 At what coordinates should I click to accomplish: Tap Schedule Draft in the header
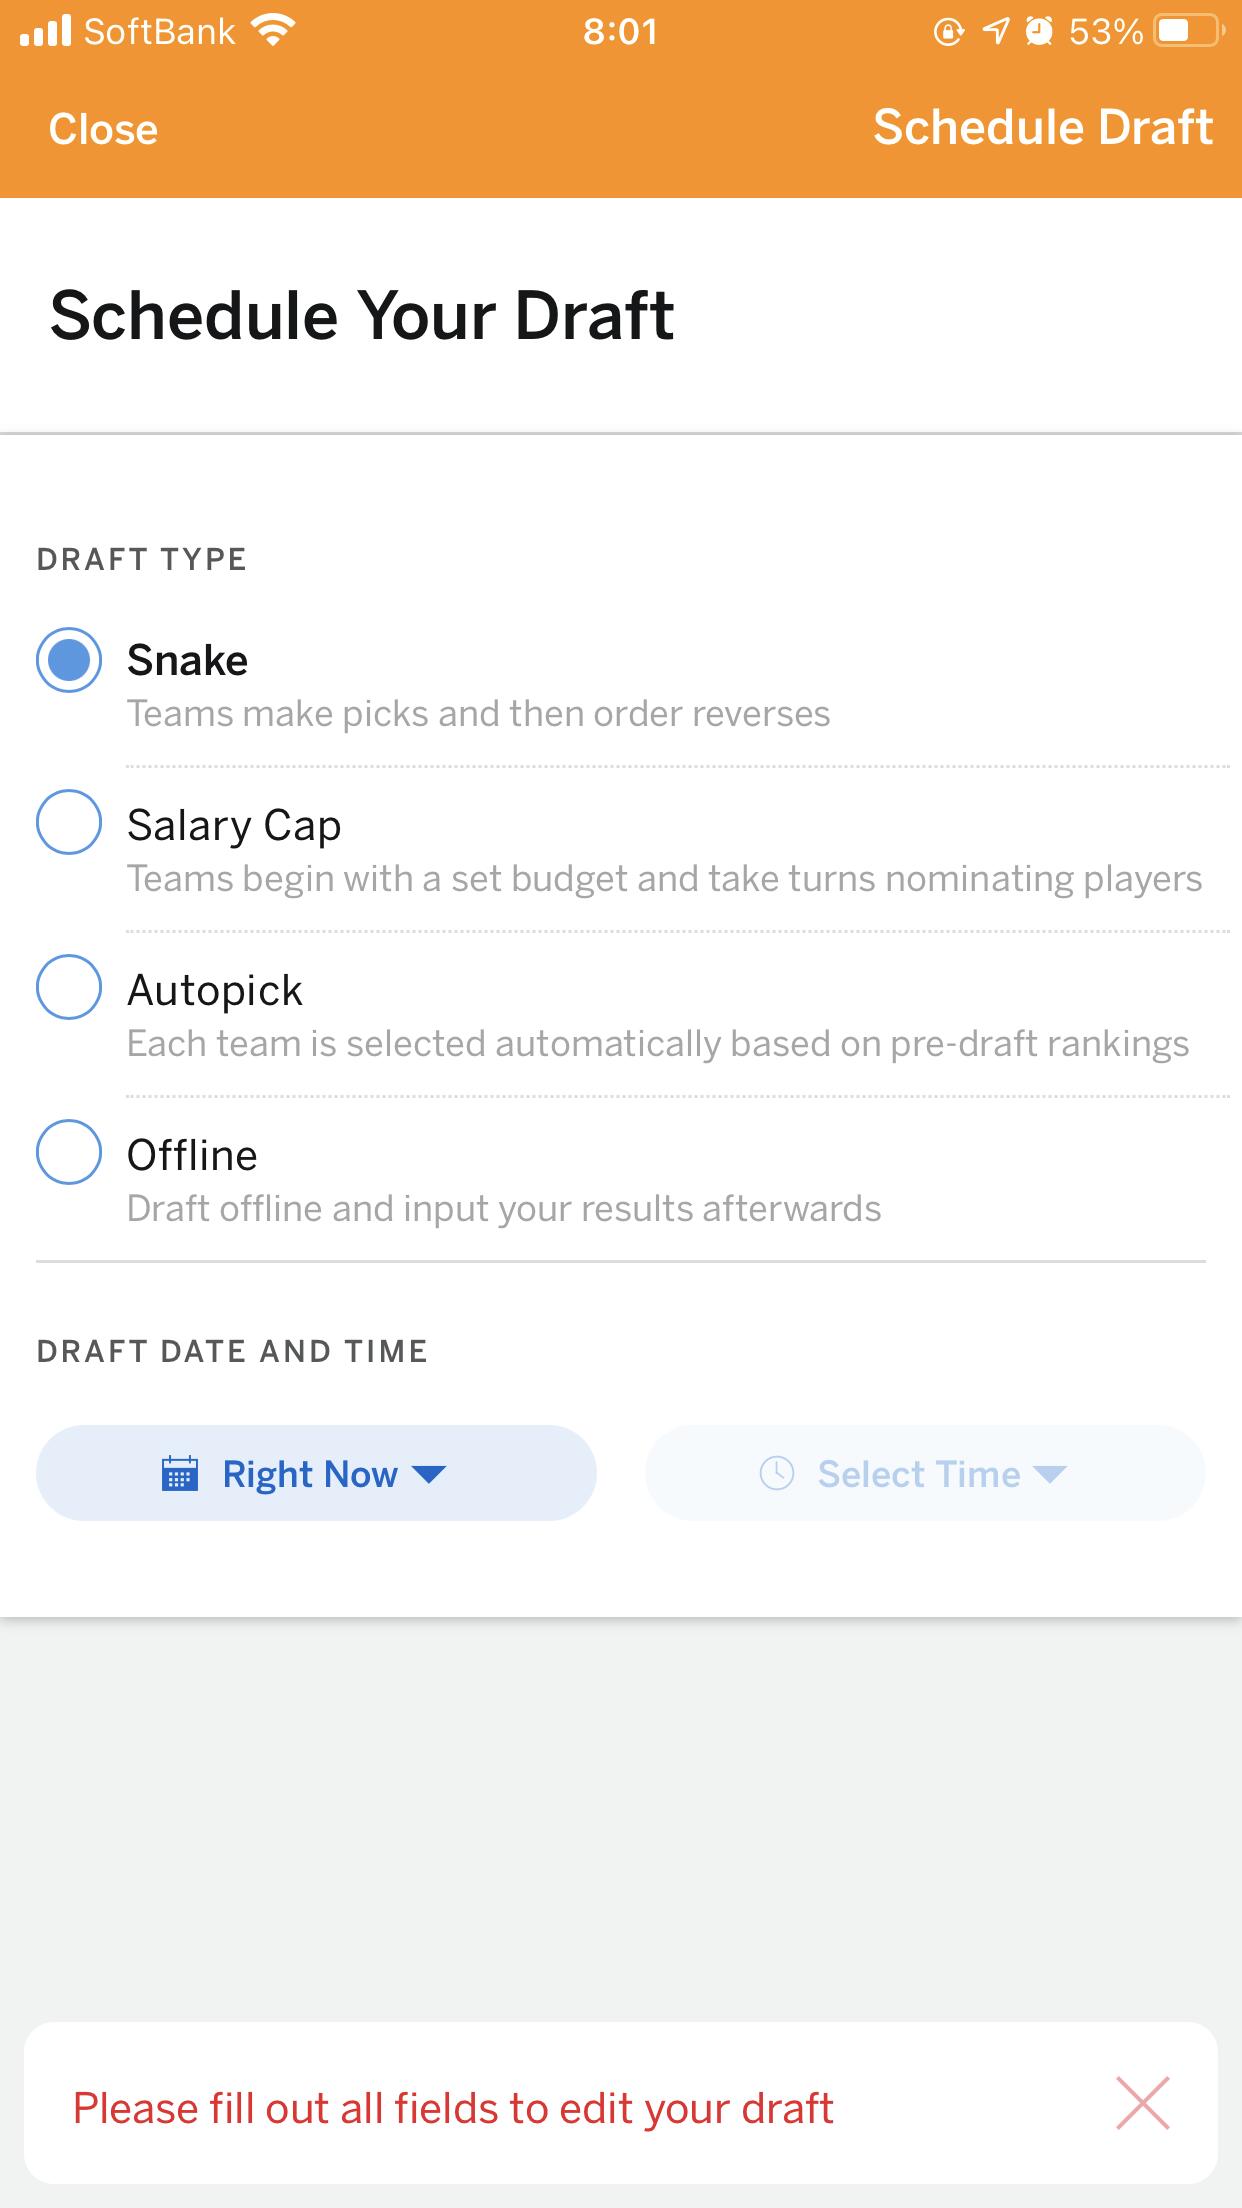coord(1043,127)
